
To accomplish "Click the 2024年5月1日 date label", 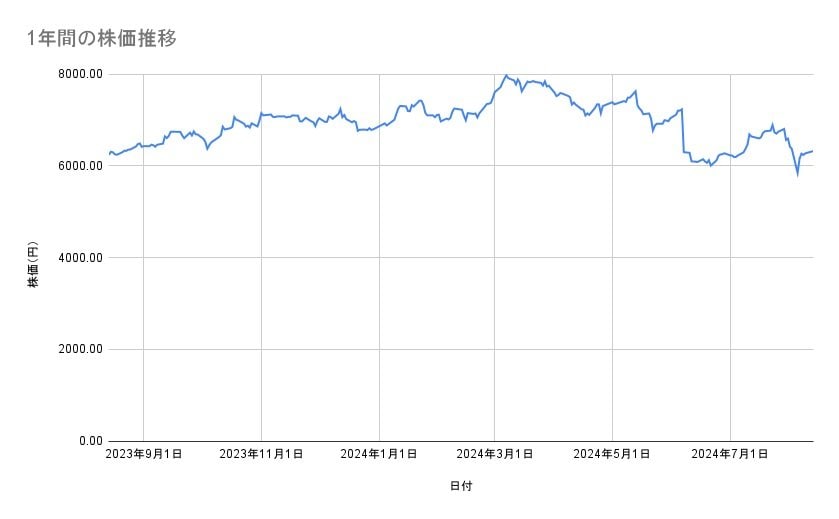I will point(612,454).
